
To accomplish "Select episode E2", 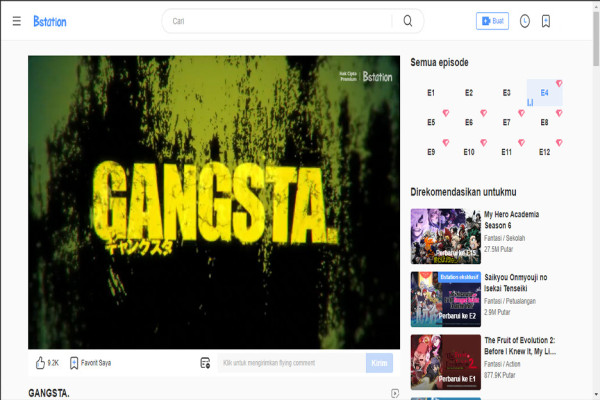I will coord(469,93).
